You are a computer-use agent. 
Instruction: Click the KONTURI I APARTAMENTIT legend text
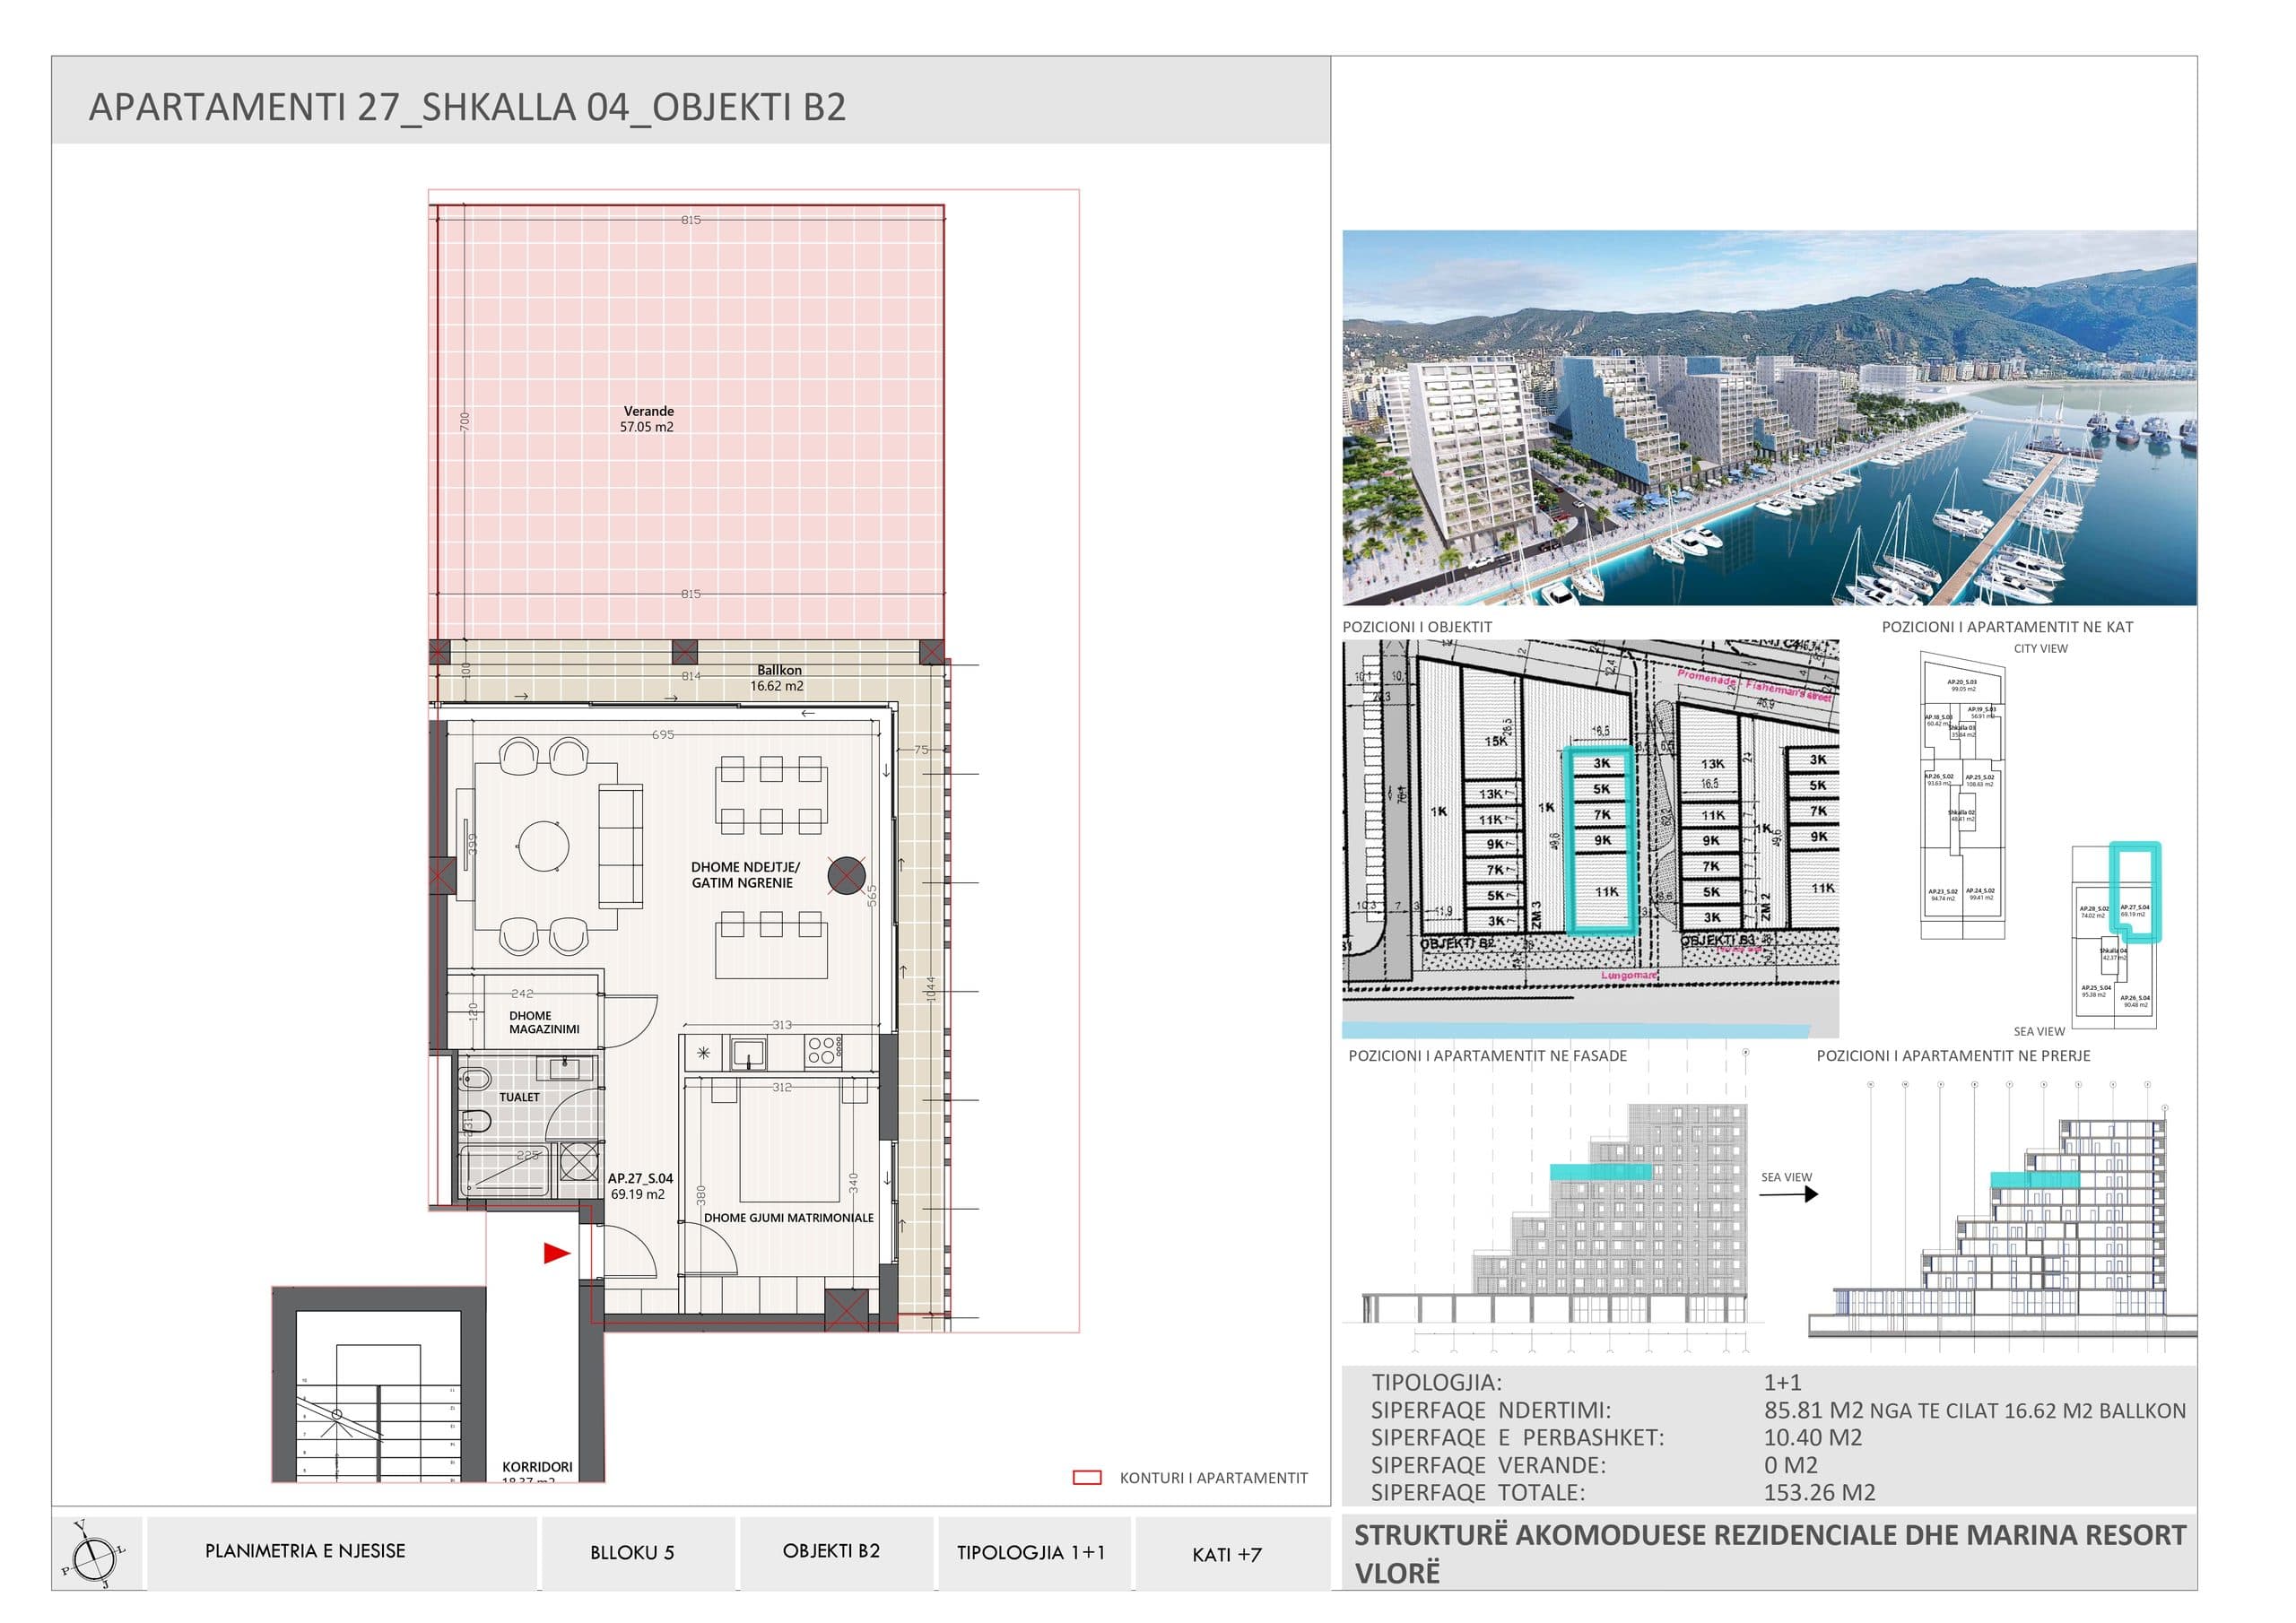coord(1213,1478)
